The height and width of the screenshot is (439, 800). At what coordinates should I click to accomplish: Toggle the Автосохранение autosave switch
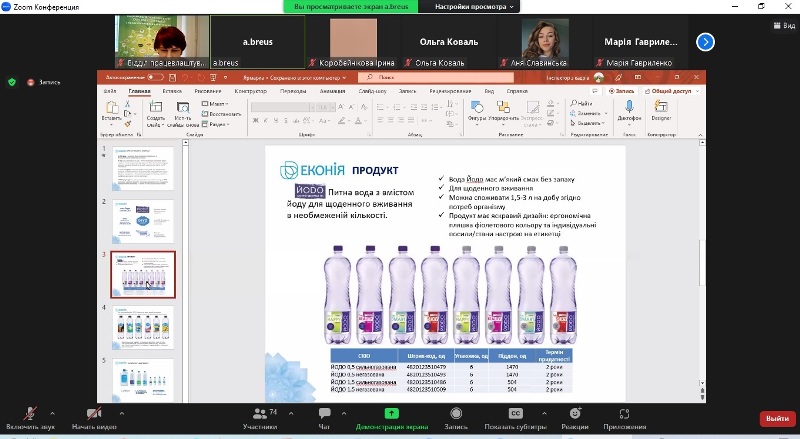point(156,78)
